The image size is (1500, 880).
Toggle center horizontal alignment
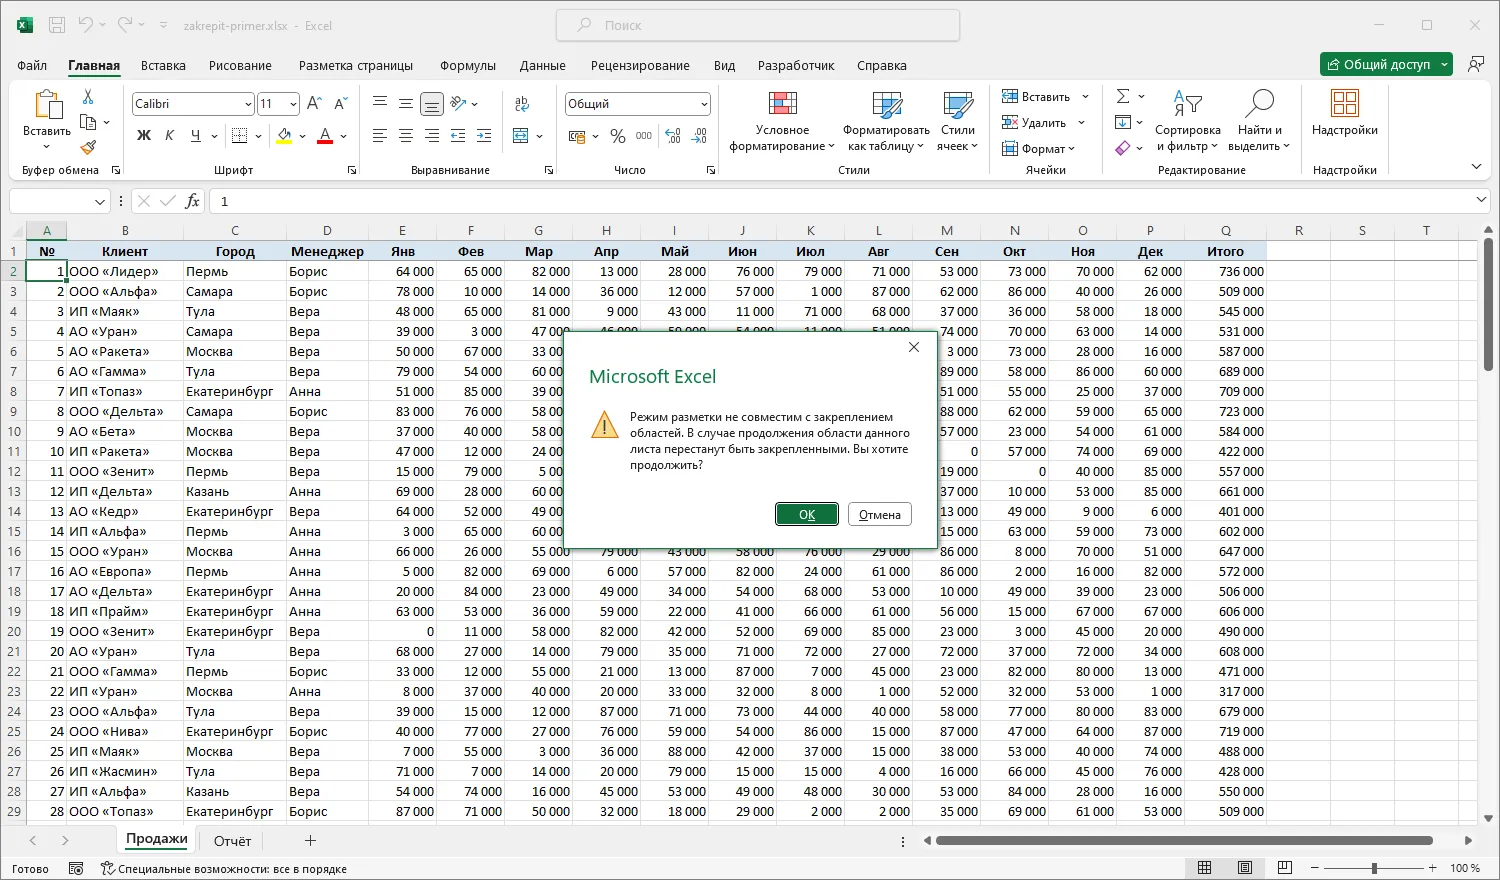click(x=406, y=136)
